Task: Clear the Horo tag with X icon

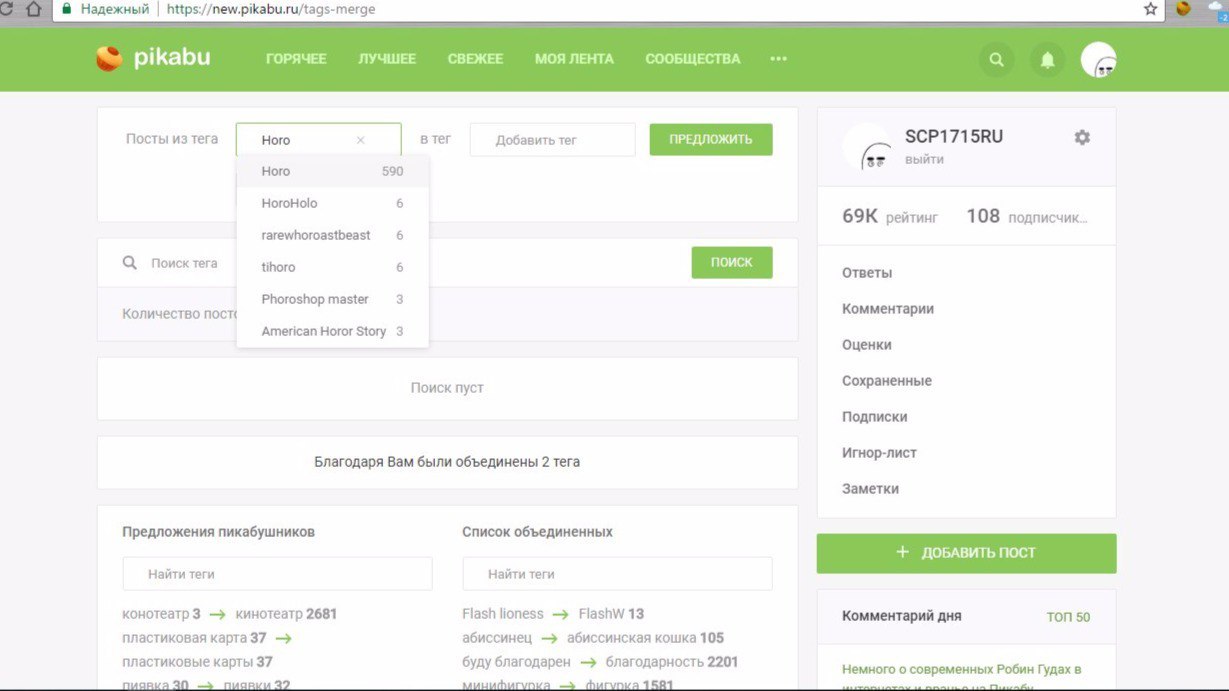Action: pyautogui.click(x=361, y=141)
